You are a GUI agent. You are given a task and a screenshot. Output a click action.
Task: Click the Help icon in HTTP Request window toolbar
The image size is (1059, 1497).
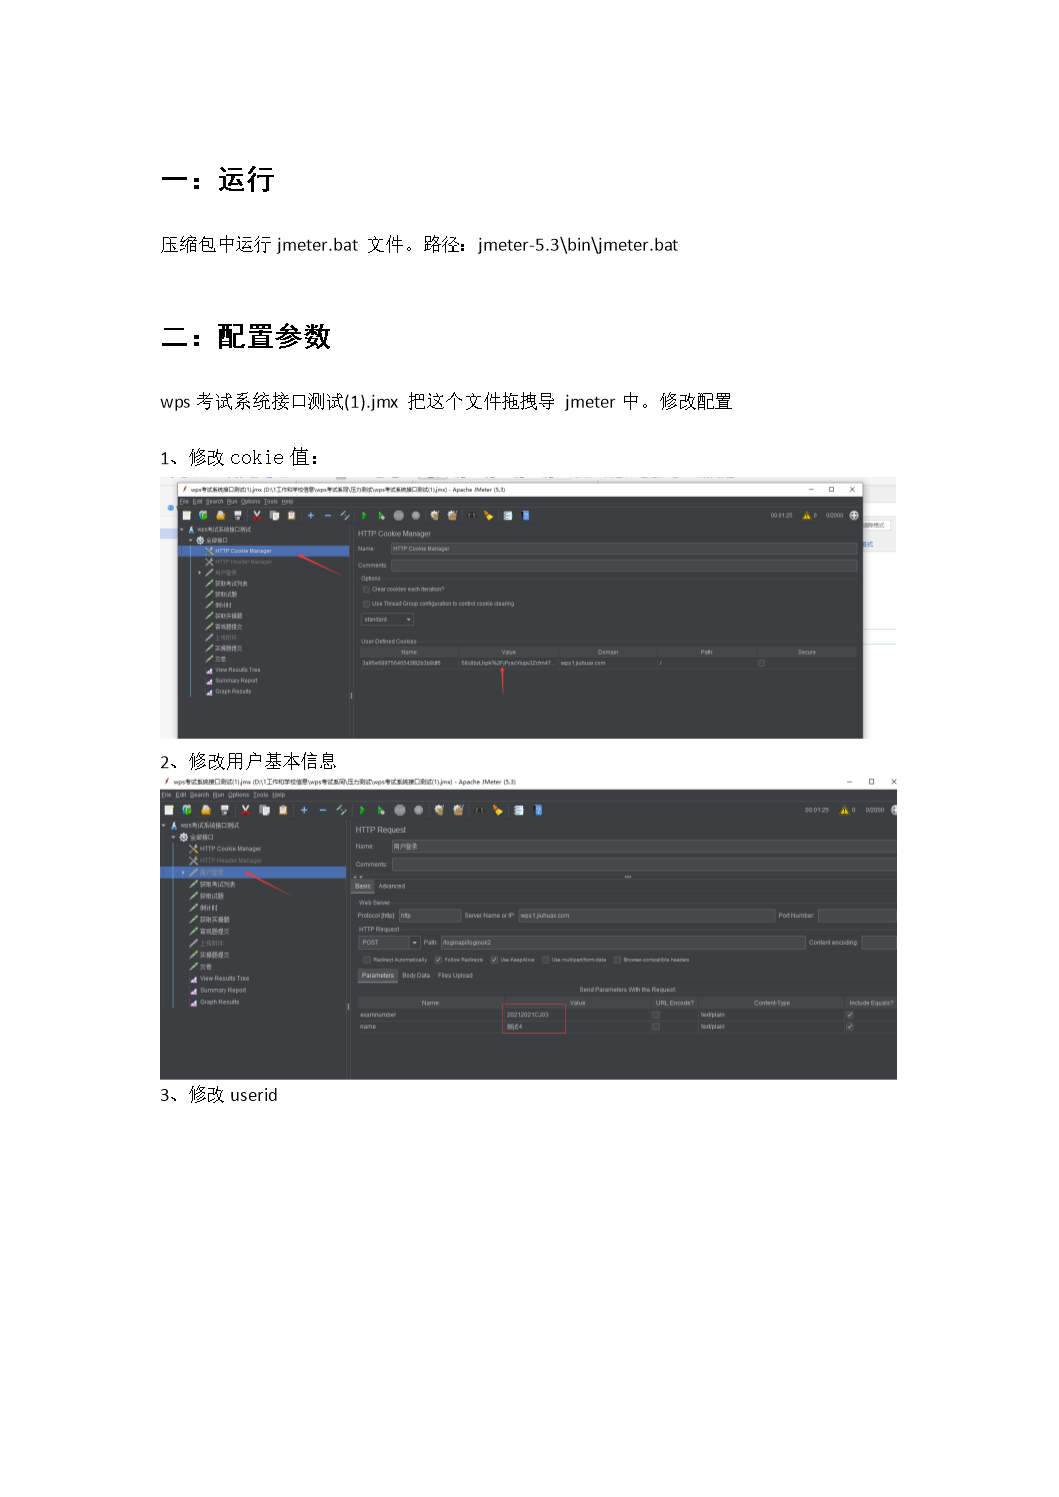click(538, 810)
